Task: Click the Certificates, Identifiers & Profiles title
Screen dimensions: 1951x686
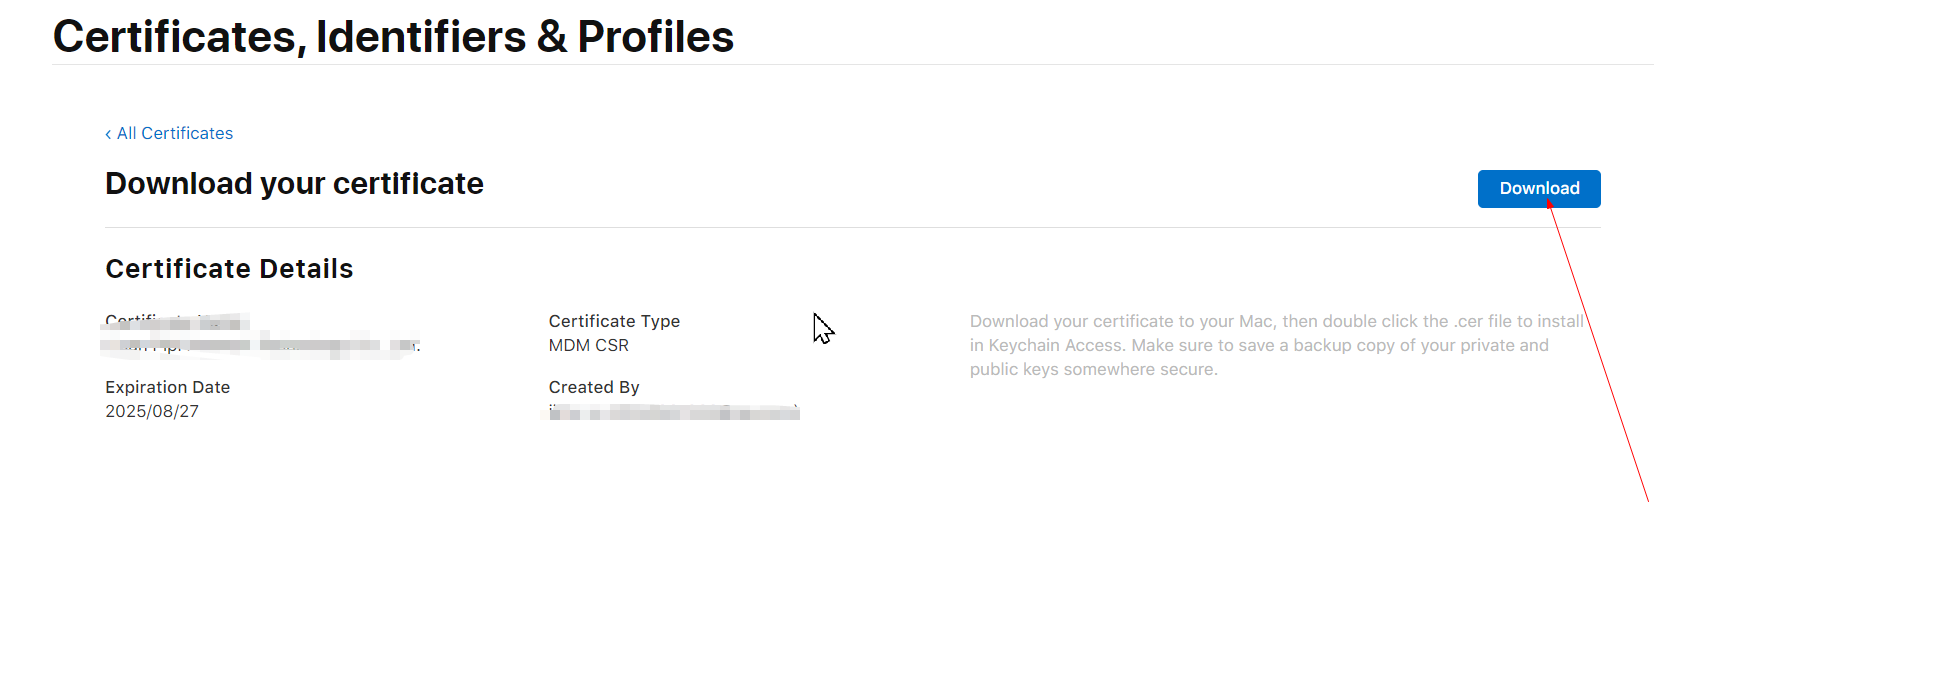Action: pos(393,37)
